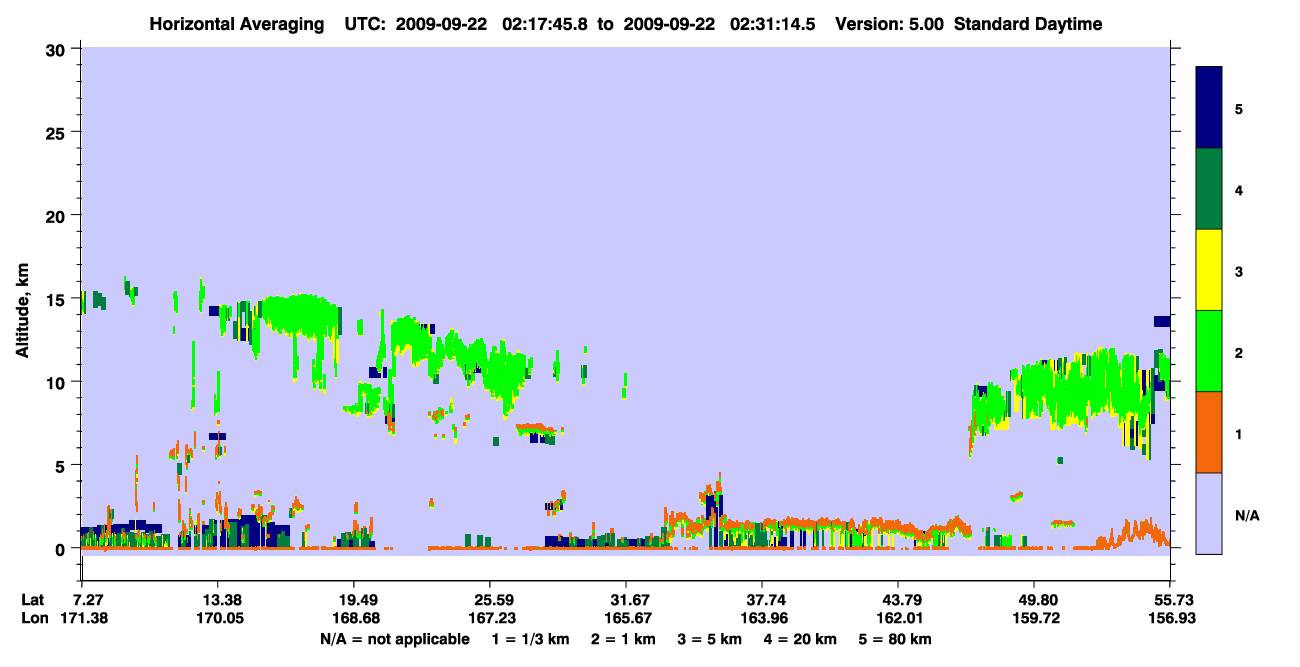1300x667 pixels.
Task: Click longitude value 159.72
Action: 1034,619
